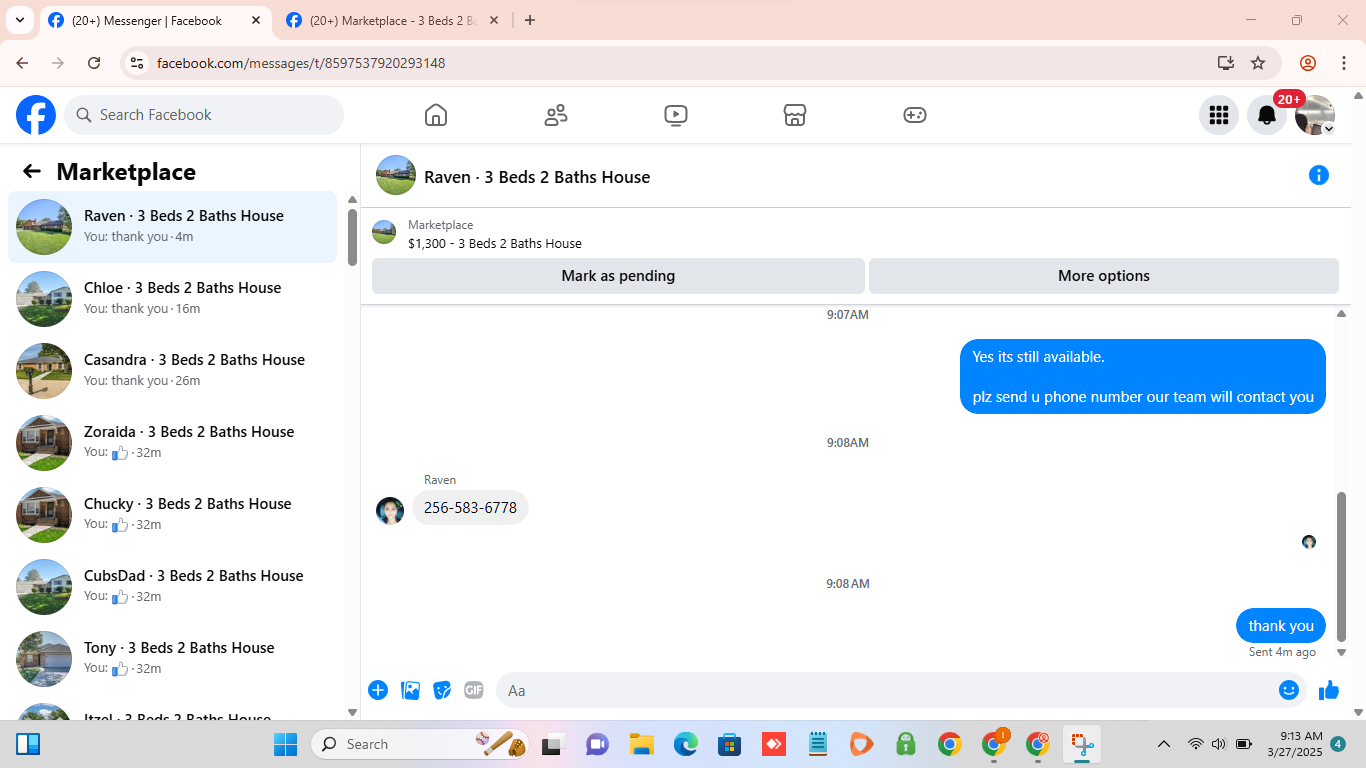Screen dimensions: 1366x768
Task: Open the Chrome three-dot menu
Action: pyautogui.click(x=1344, y=63)
